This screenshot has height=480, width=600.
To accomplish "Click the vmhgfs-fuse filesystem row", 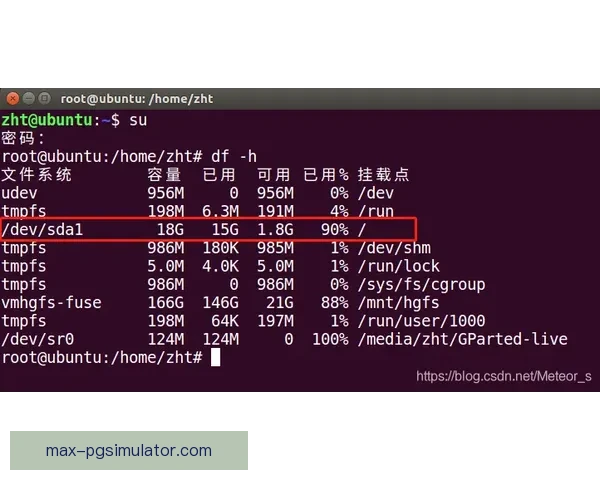I will pos(51,303).
